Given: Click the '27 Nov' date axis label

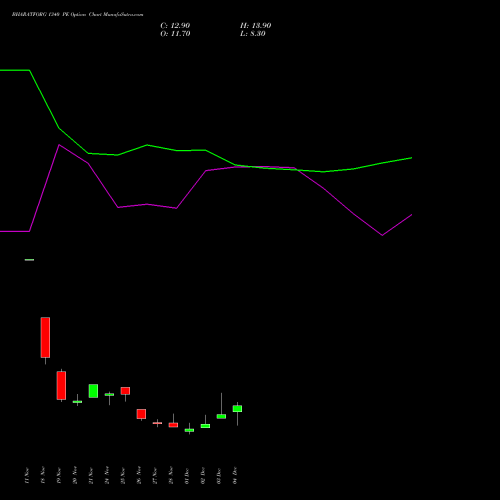Looking at the screenshot, I should coord(155,475).
